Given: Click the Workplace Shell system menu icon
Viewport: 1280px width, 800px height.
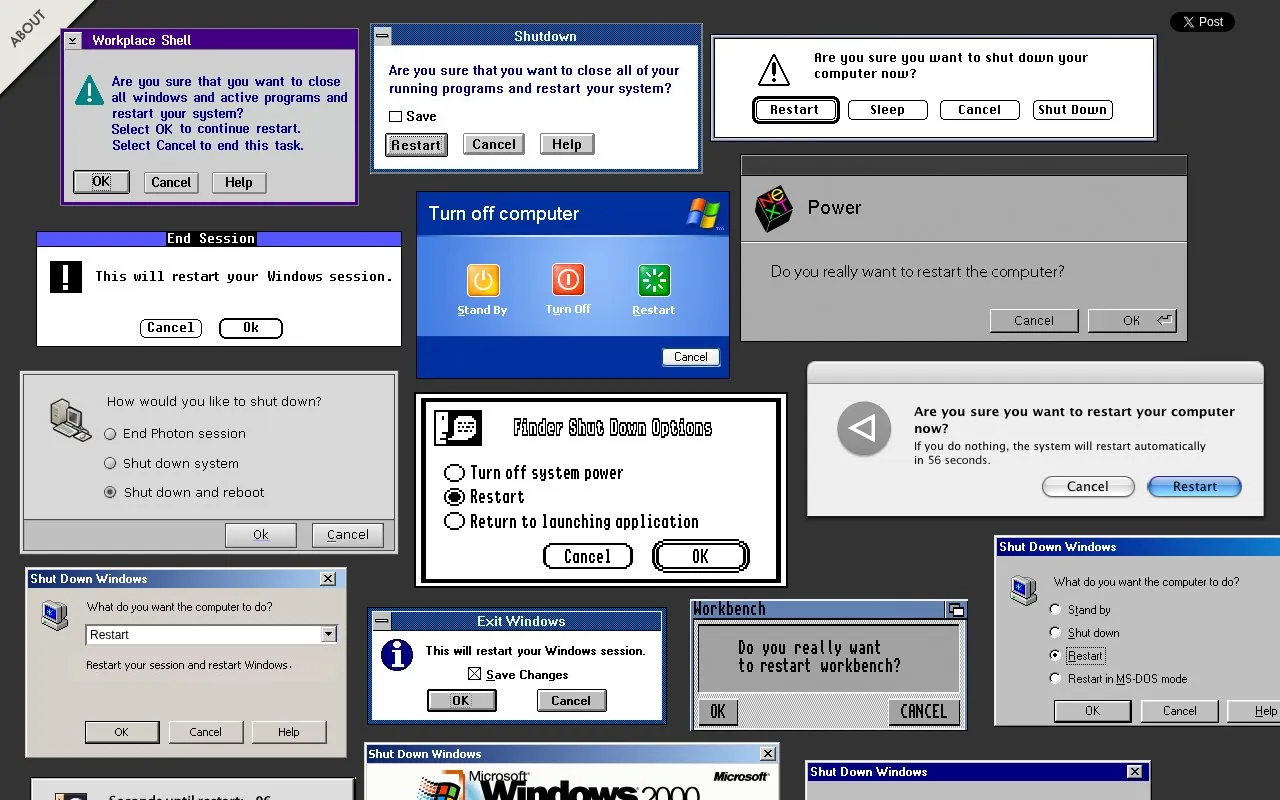Looking at the screenshot, I should click(72, 40).
